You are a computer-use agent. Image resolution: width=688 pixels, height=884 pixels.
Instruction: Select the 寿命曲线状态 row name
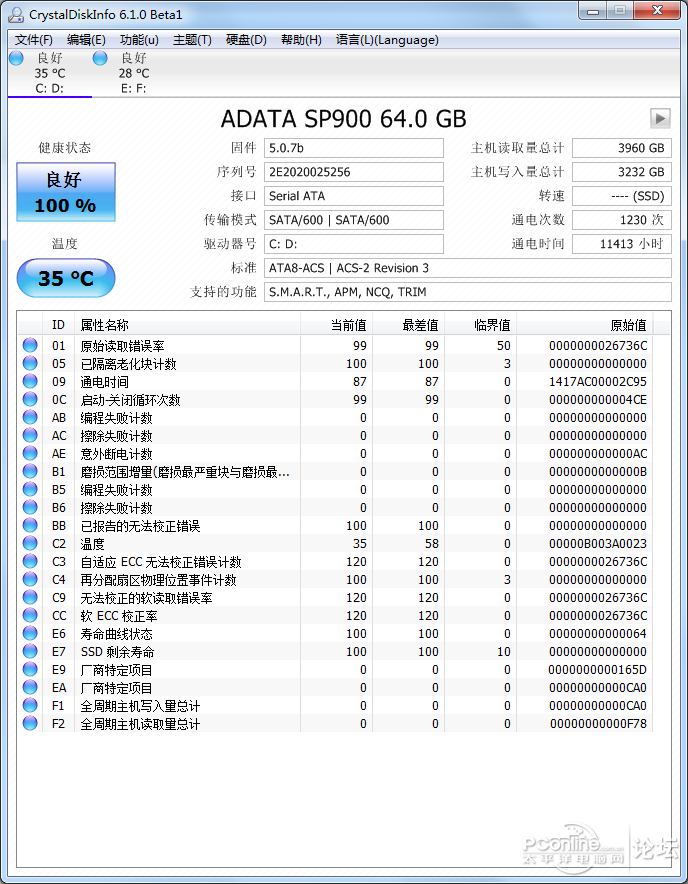116,634
